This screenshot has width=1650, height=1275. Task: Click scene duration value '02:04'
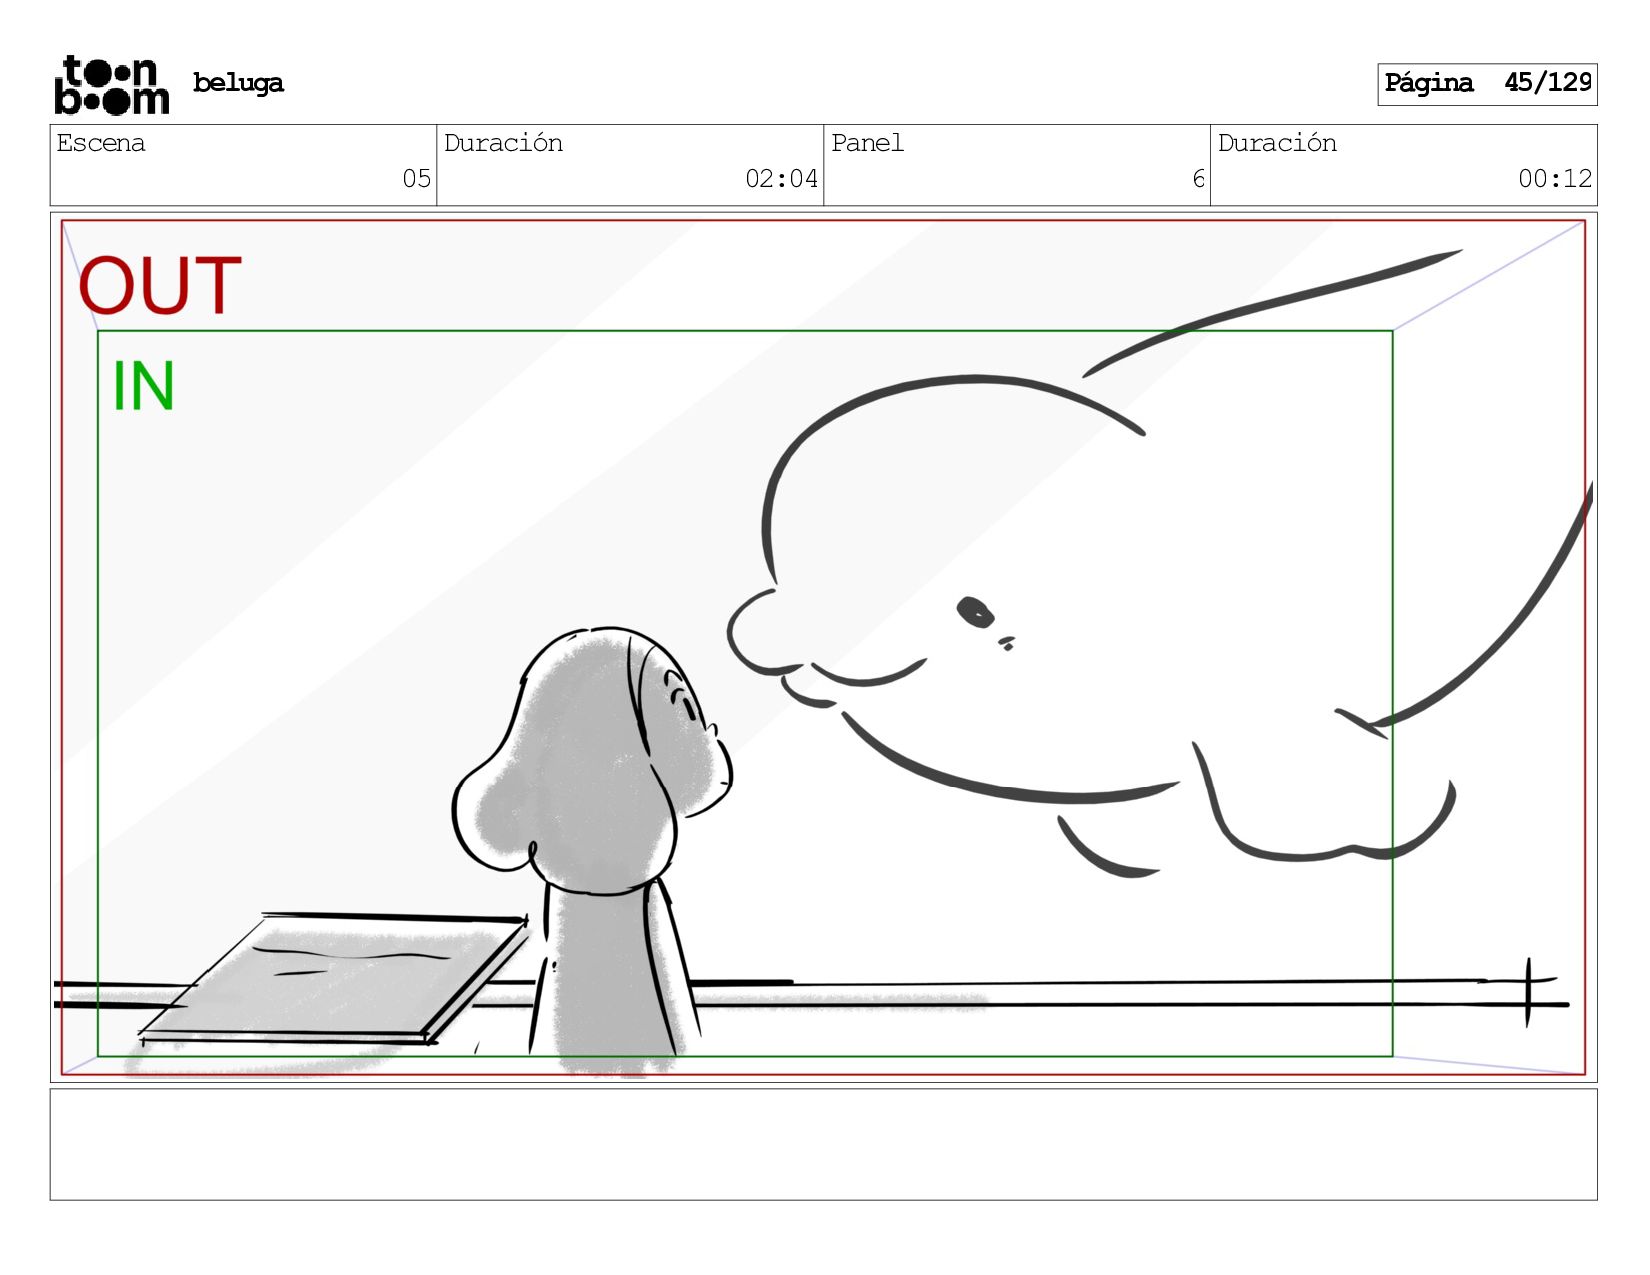click(781, 179)
